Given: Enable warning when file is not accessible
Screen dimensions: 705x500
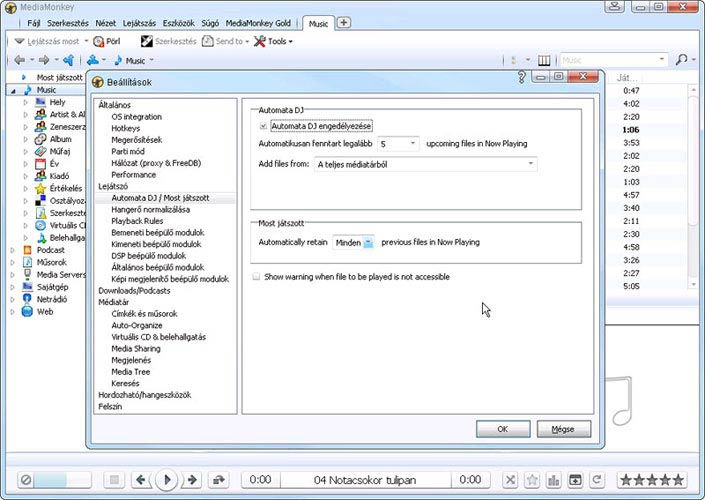Looking at the screenshot, I should [x=256, y=276].
